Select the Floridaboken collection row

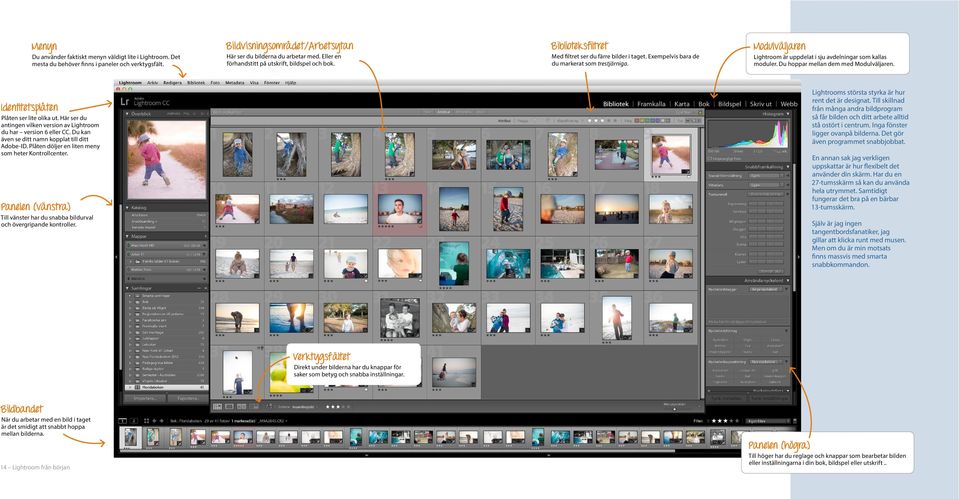point(166,387)
